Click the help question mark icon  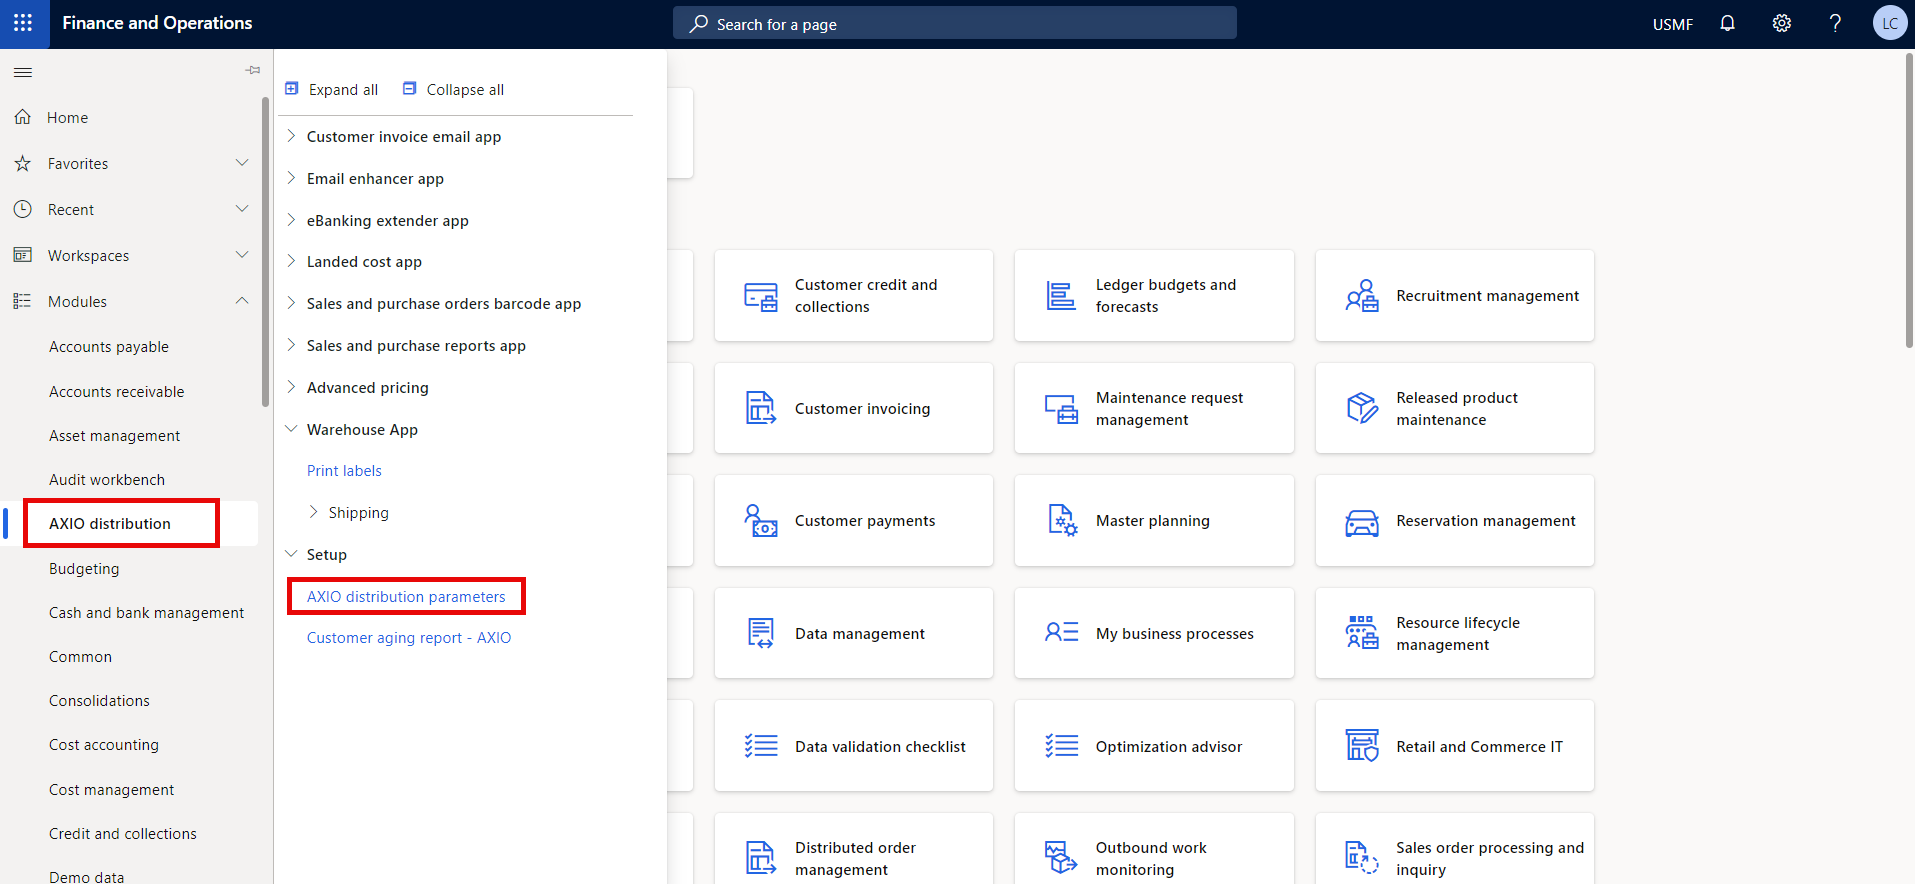[x=1835, y=23]
